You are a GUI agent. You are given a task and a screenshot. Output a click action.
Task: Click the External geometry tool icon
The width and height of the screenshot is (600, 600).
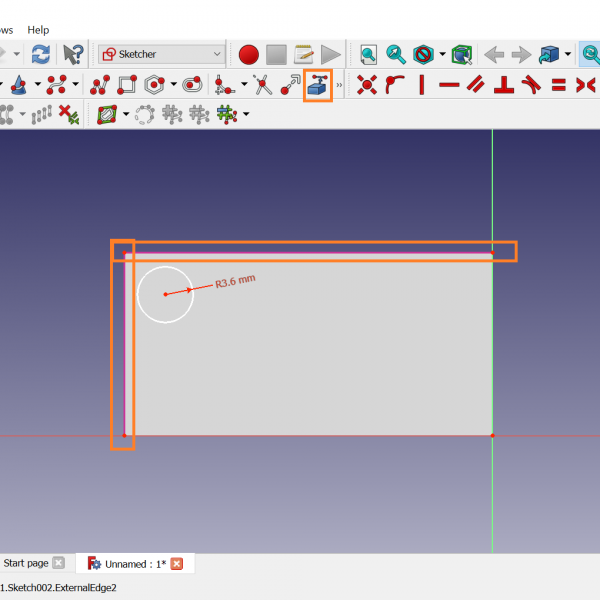(x=318, y=85)
